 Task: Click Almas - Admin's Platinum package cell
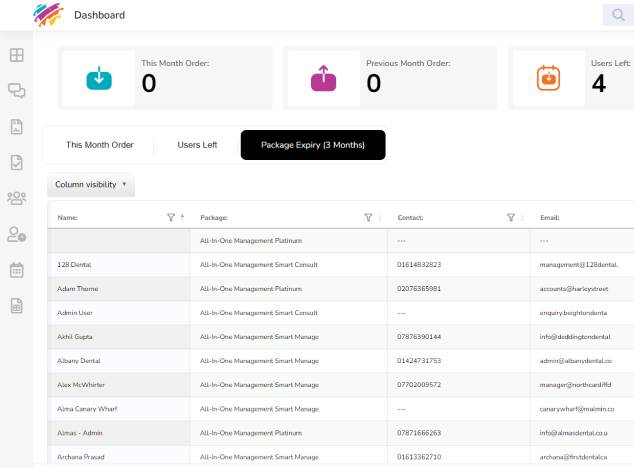[251, 433]
